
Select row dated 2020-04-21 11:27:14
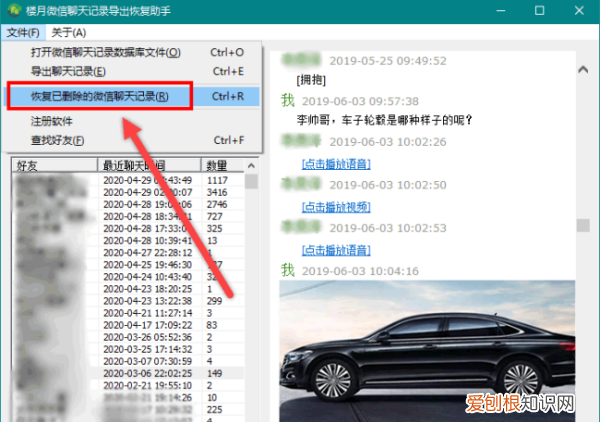tap(128, 313)
